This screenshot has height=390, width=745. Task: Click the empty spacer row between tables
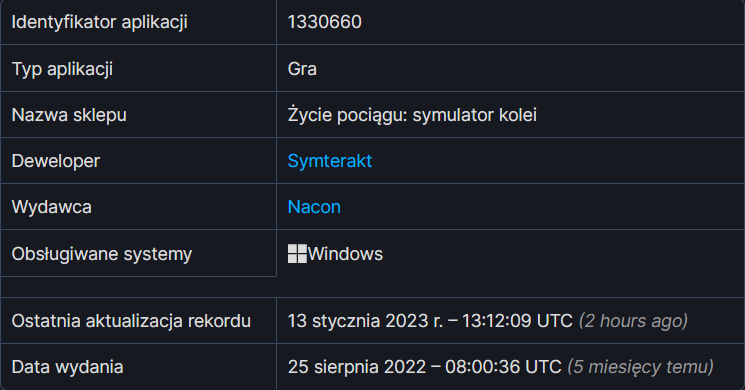pos(372,287)
